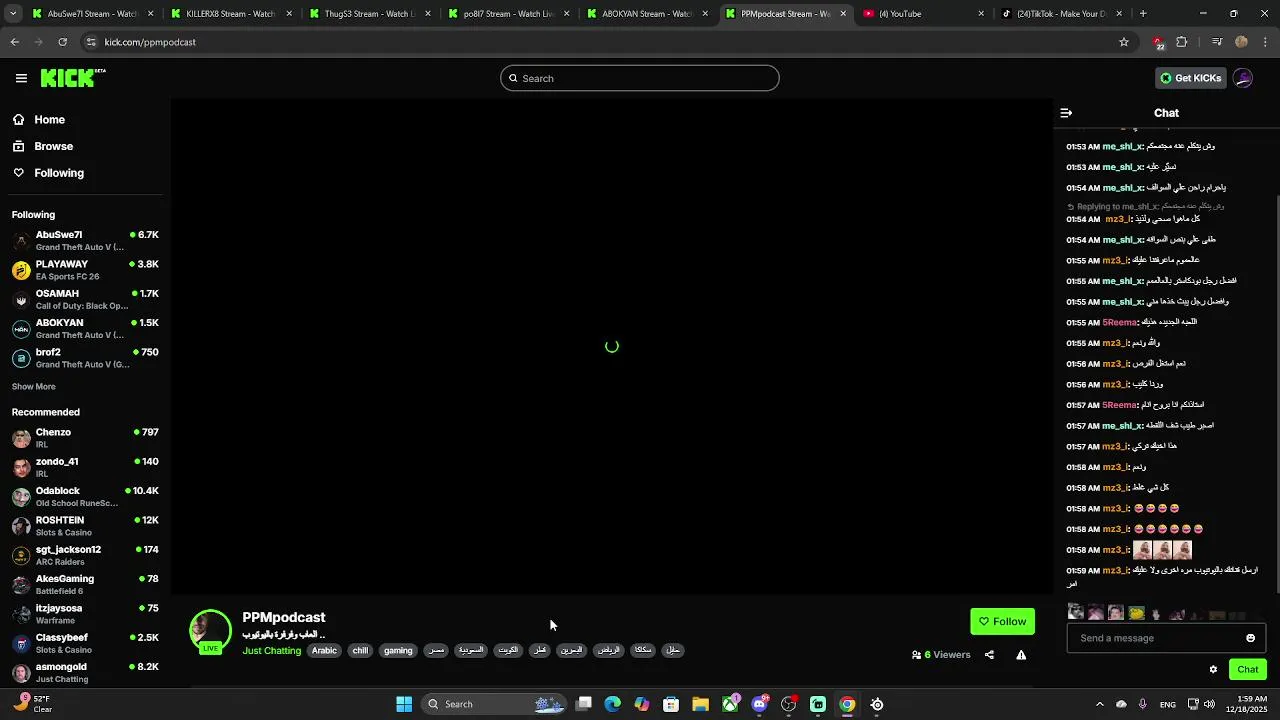
Task: Collapse the chat panel
Action: tap(1066, 113)
